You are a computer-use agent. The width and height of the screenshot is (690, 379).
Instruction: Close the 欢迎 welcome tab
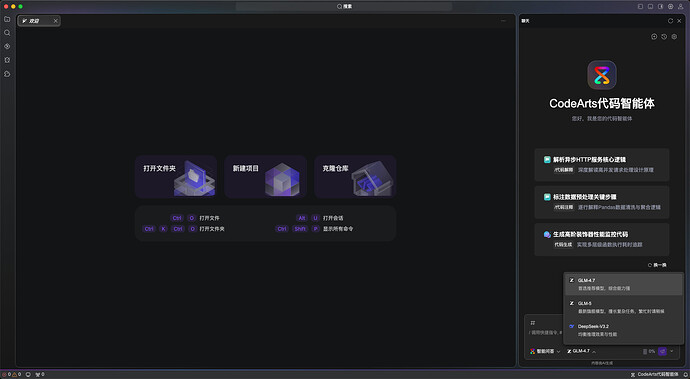tap(55, 21)
